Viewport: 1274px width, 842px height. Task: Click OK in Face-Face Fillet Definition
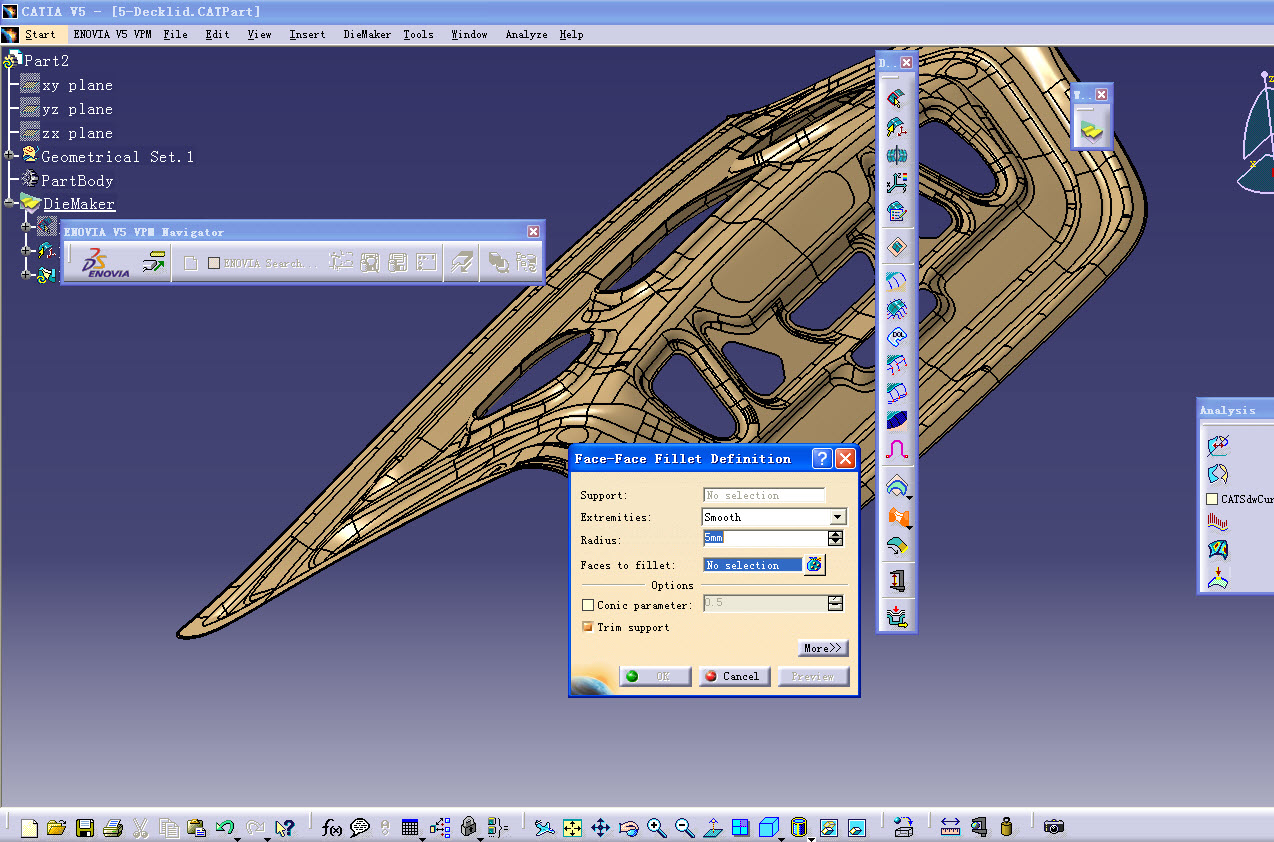[x=655, y=676]
